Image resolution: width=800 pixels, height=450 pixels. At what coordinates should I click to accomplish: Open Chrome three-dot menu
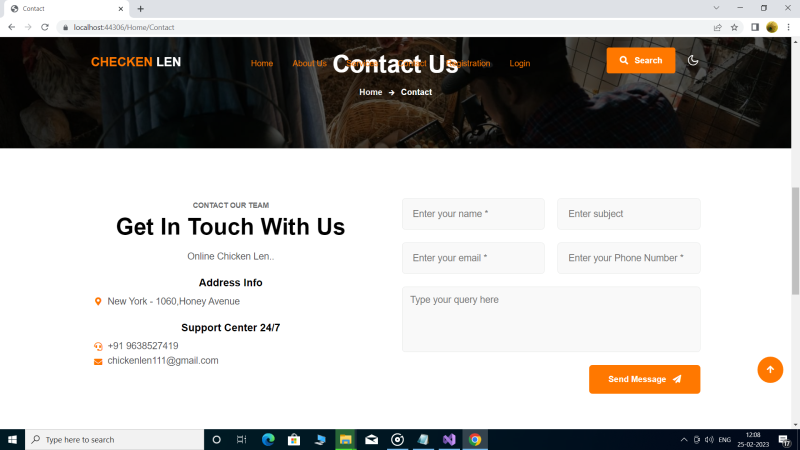pyautogui.click(x=788, y=28)
